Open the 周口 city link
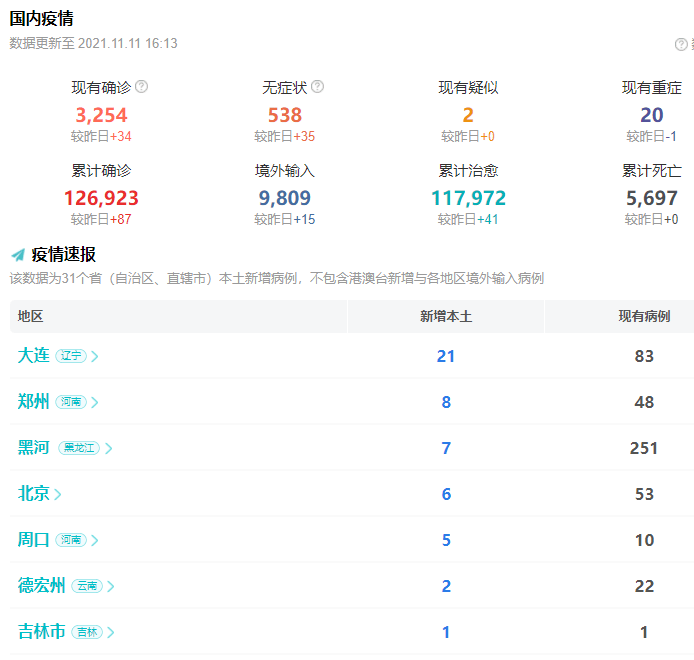Screen dimensions: 694x660 (x=33, y=540)
